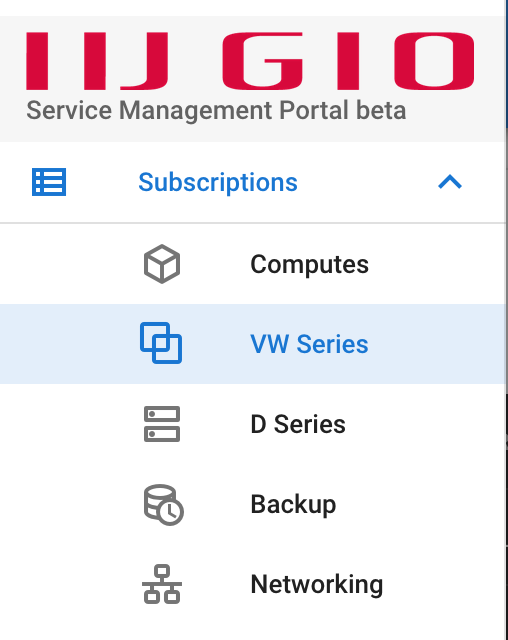Click the letter G in the logo
Screen dimensions: 508x640
(263, 61)
